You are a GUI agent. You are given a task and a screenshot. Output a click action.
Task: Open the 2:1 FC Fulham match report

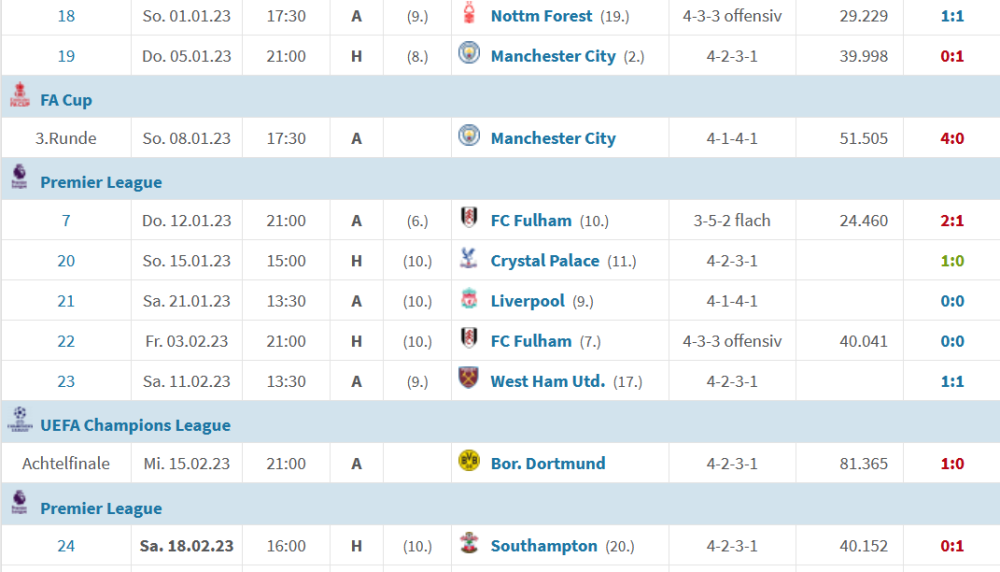(952, 221)
